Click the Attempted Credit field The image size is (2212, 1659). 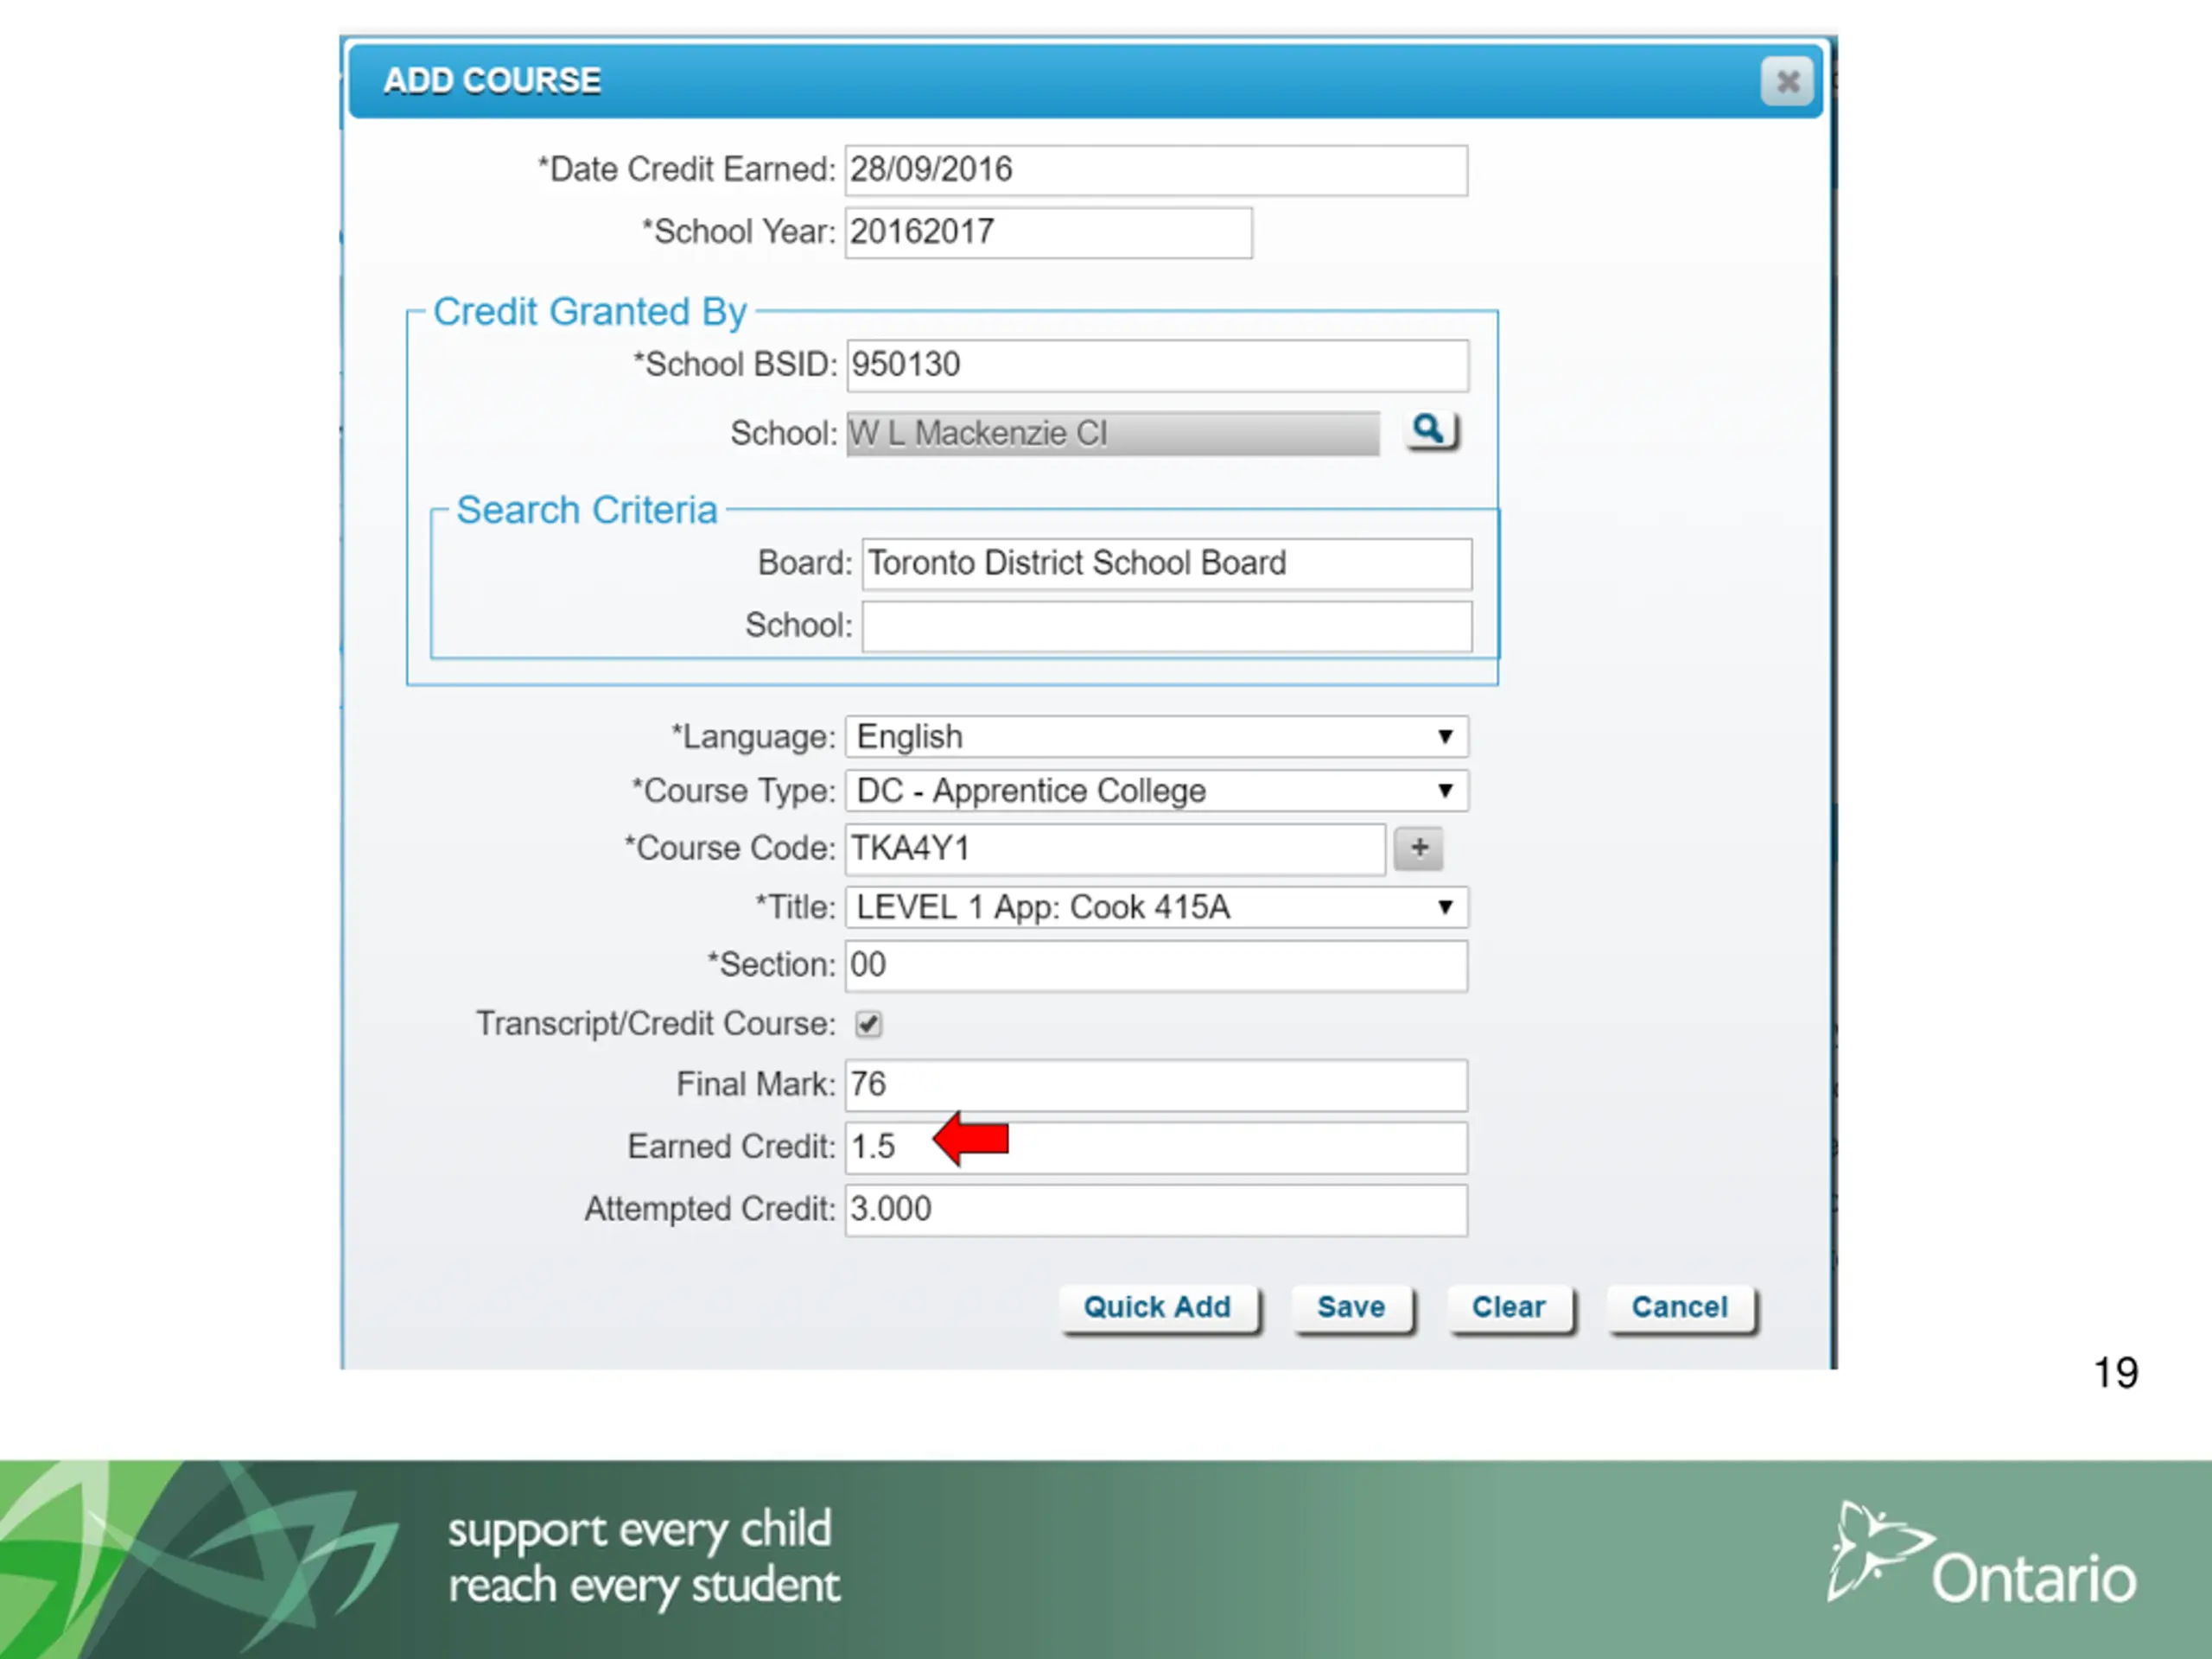[x=1156, y=1210]
